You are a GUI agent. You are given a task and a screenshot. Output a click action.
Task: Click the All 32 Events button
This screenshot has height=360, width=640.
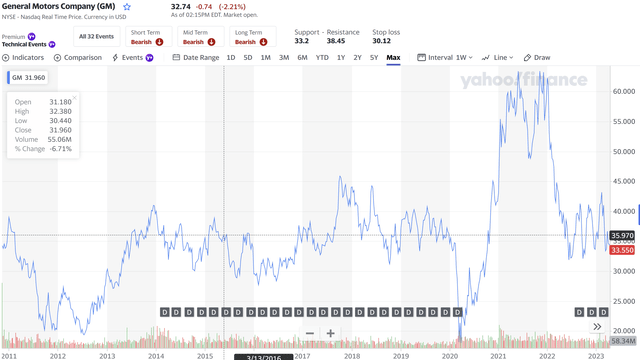(x=96, y=36)
